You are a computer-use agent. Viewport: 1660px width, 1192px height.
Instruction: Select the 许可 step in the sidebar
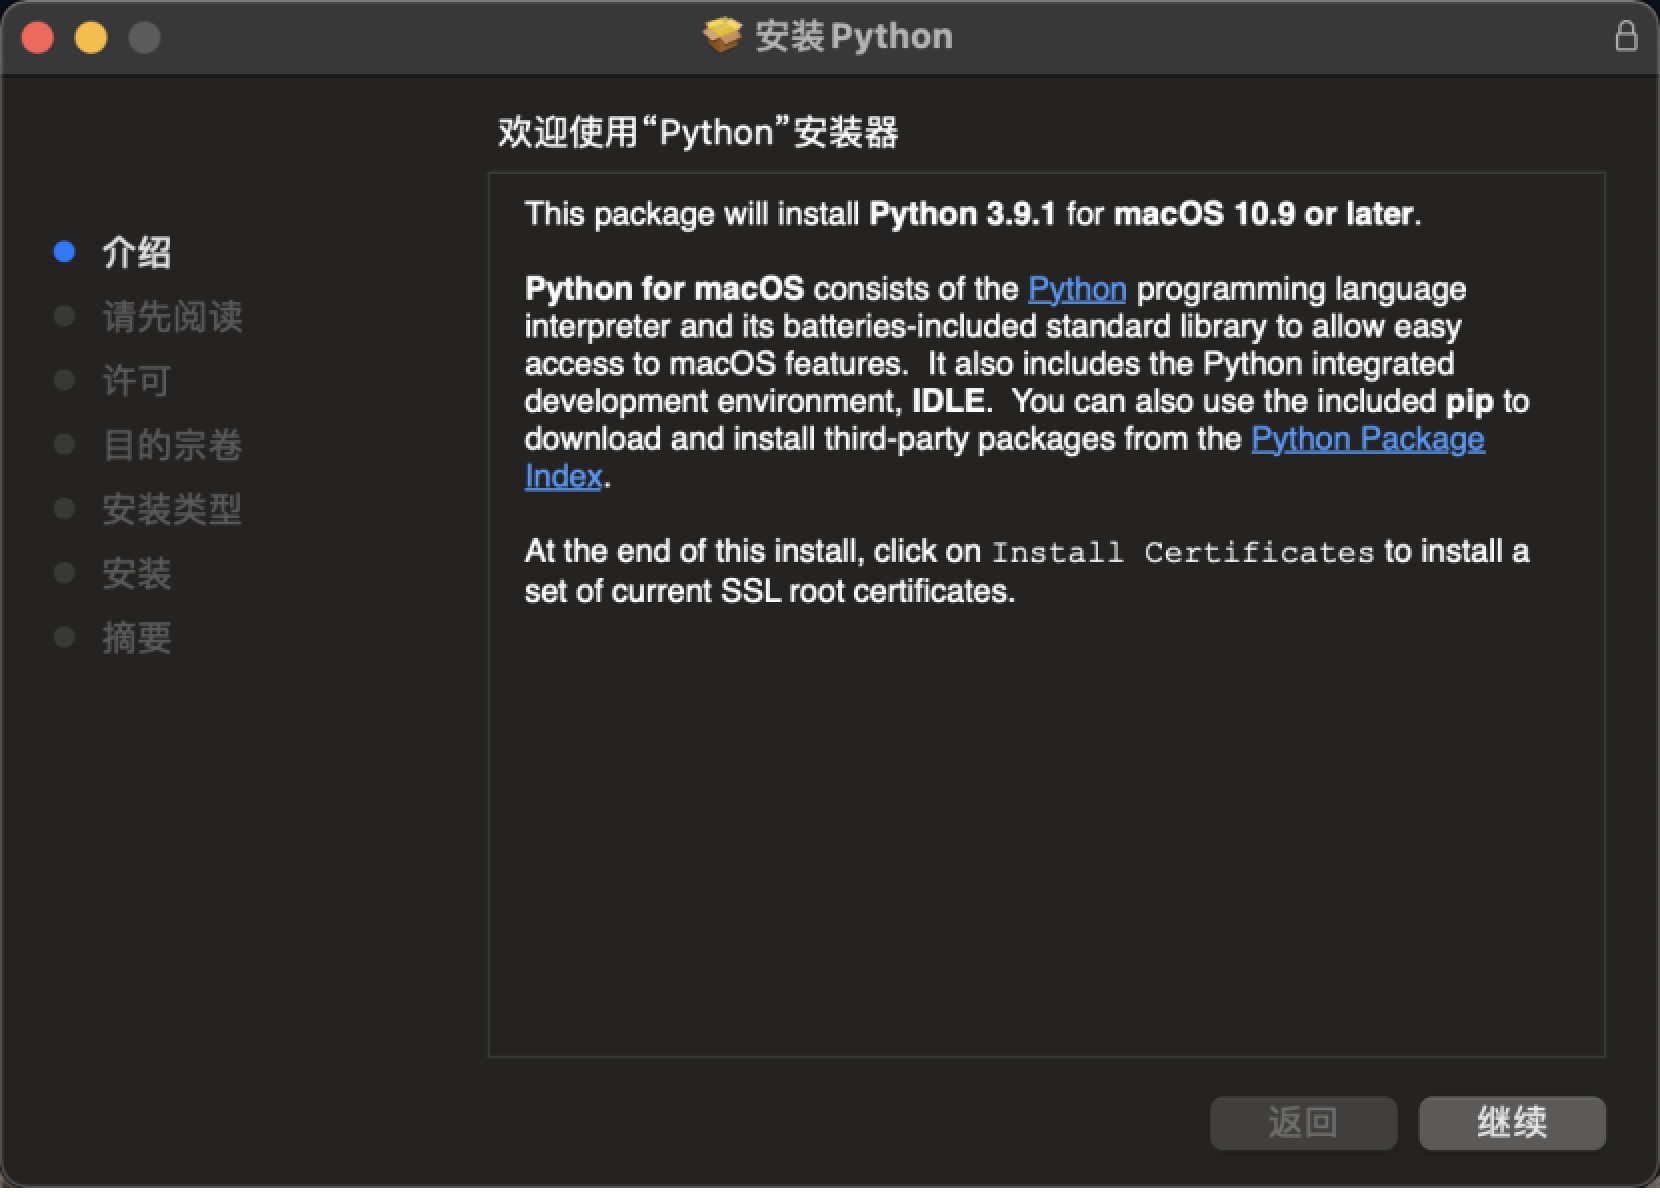click(x=135, y=381)
